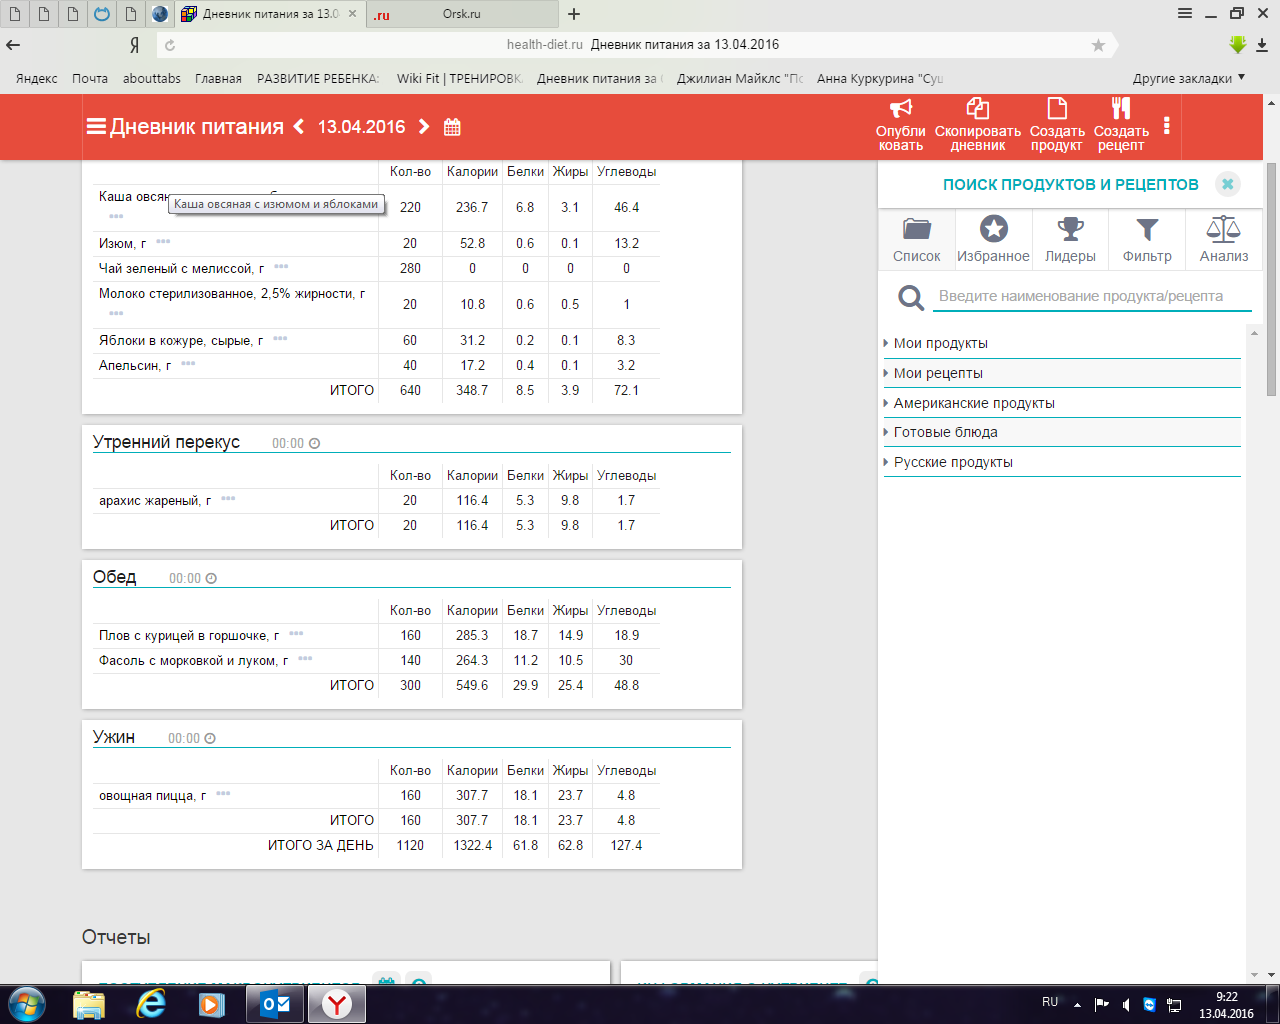Screen dimensions: 1280x1024
Task: Open the calendar date picker icon
Action: pos(452,127)
